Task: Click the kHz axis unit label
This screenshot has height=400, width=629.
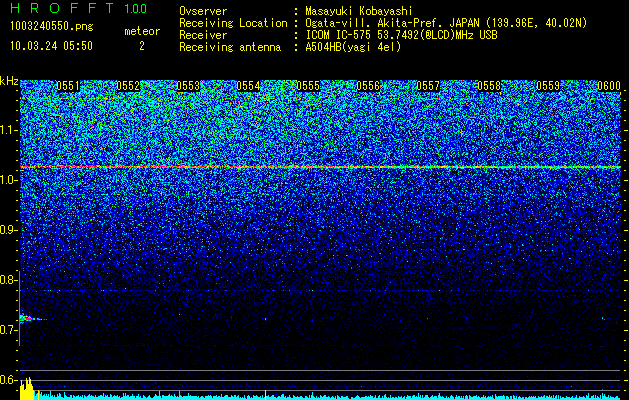Action: pos(9,81)
